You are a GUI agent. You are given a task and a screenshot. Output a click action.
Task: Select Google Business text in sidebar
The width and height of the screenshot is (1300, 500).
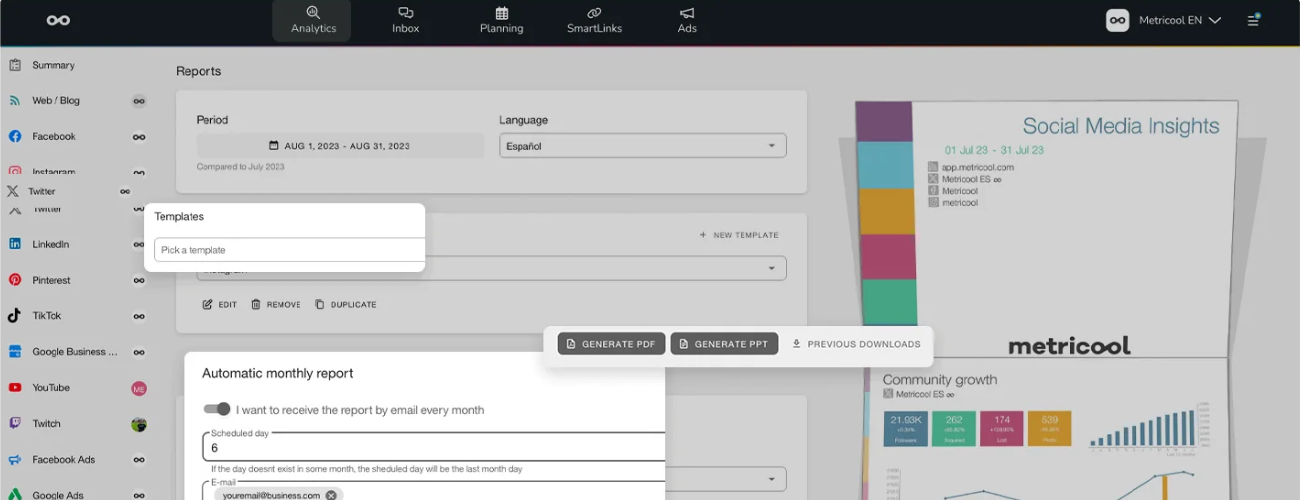tap(75, 352)
